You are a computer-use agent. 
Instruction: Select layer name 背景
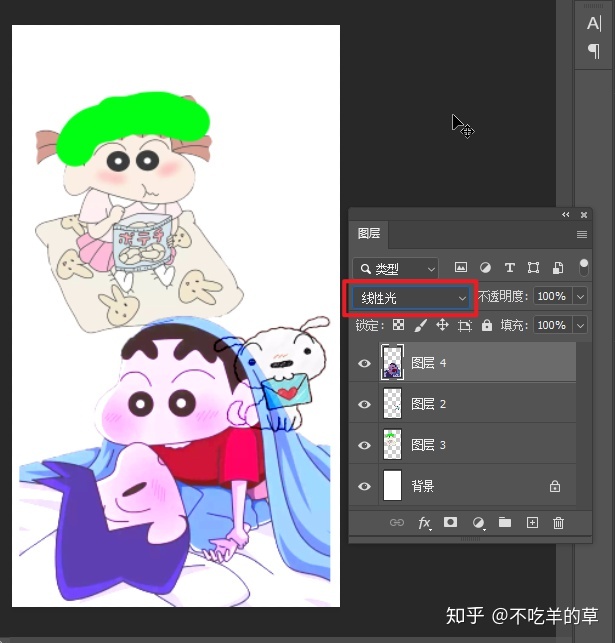[423, 486]
